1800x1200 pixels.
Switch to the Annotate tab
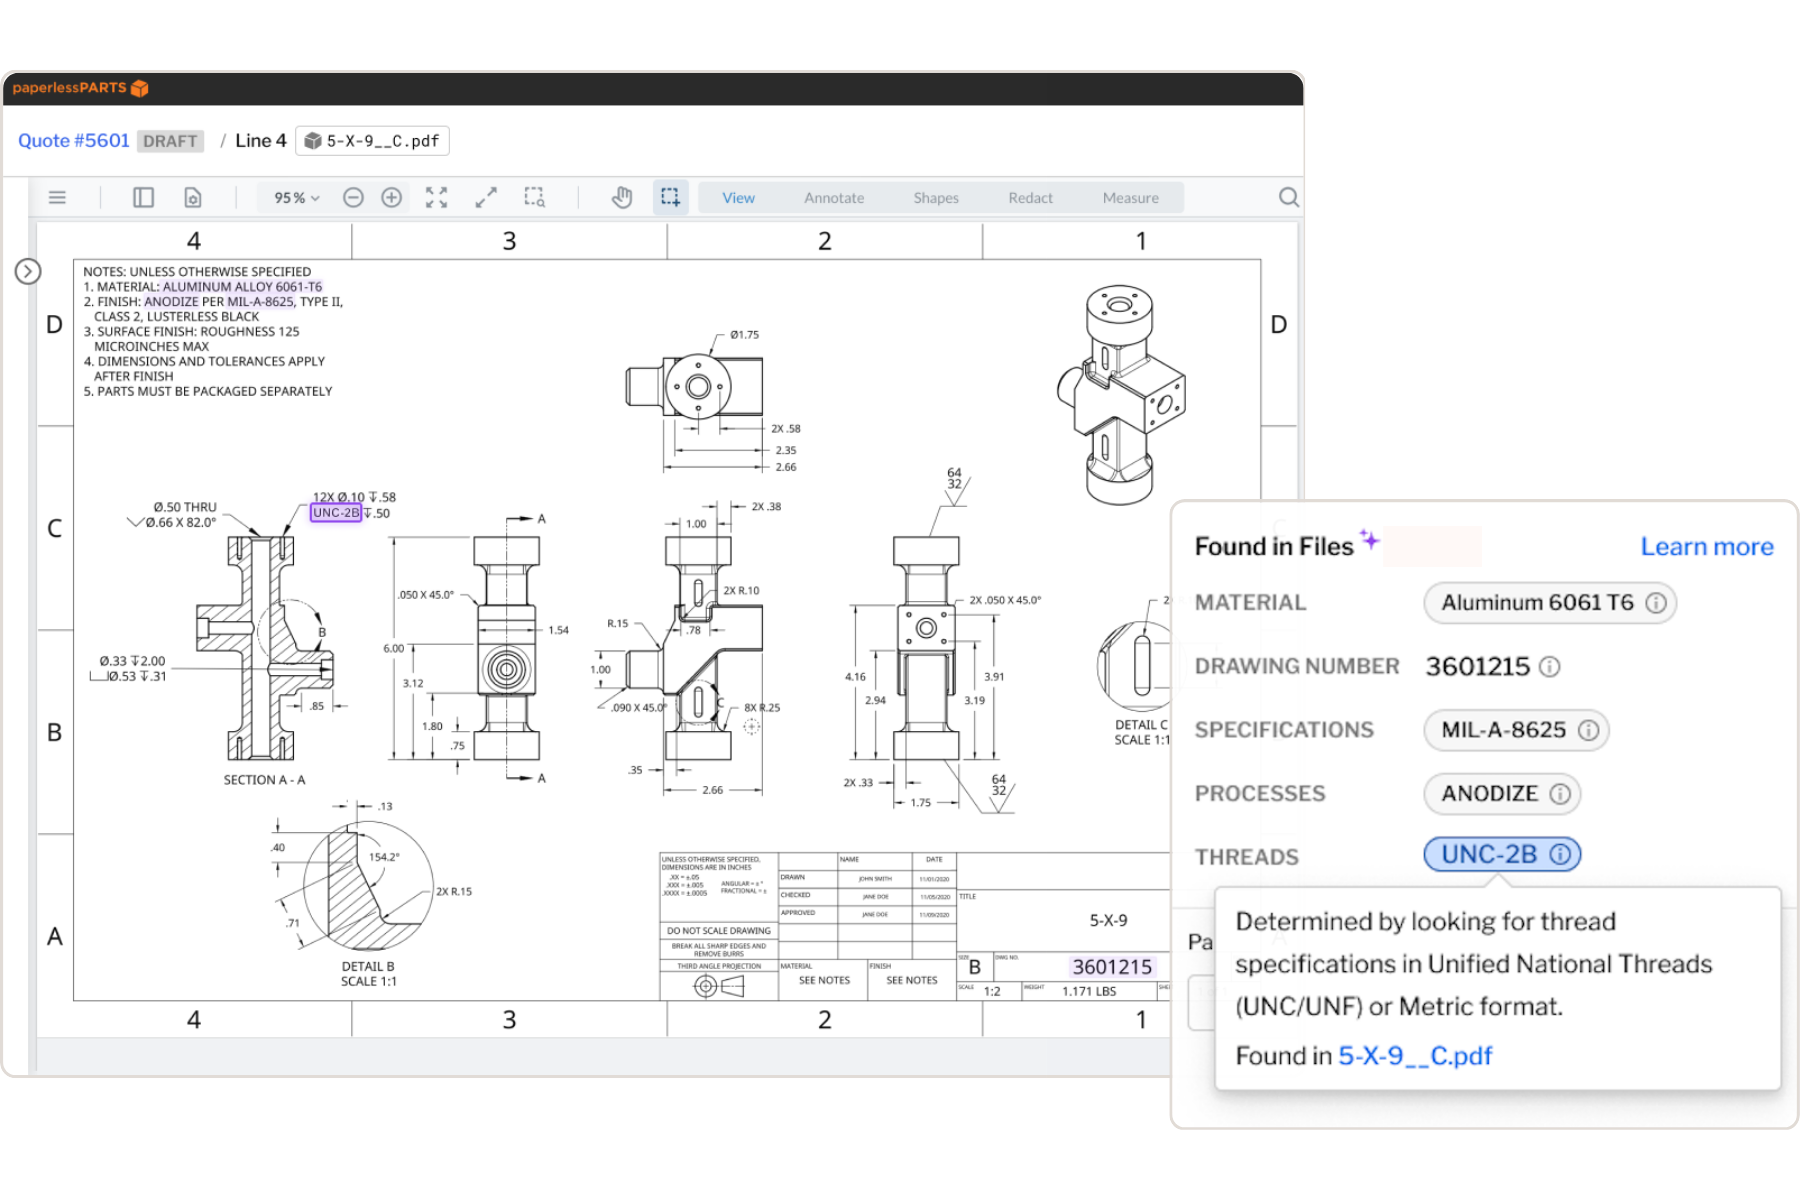click(x=834, y=198)
